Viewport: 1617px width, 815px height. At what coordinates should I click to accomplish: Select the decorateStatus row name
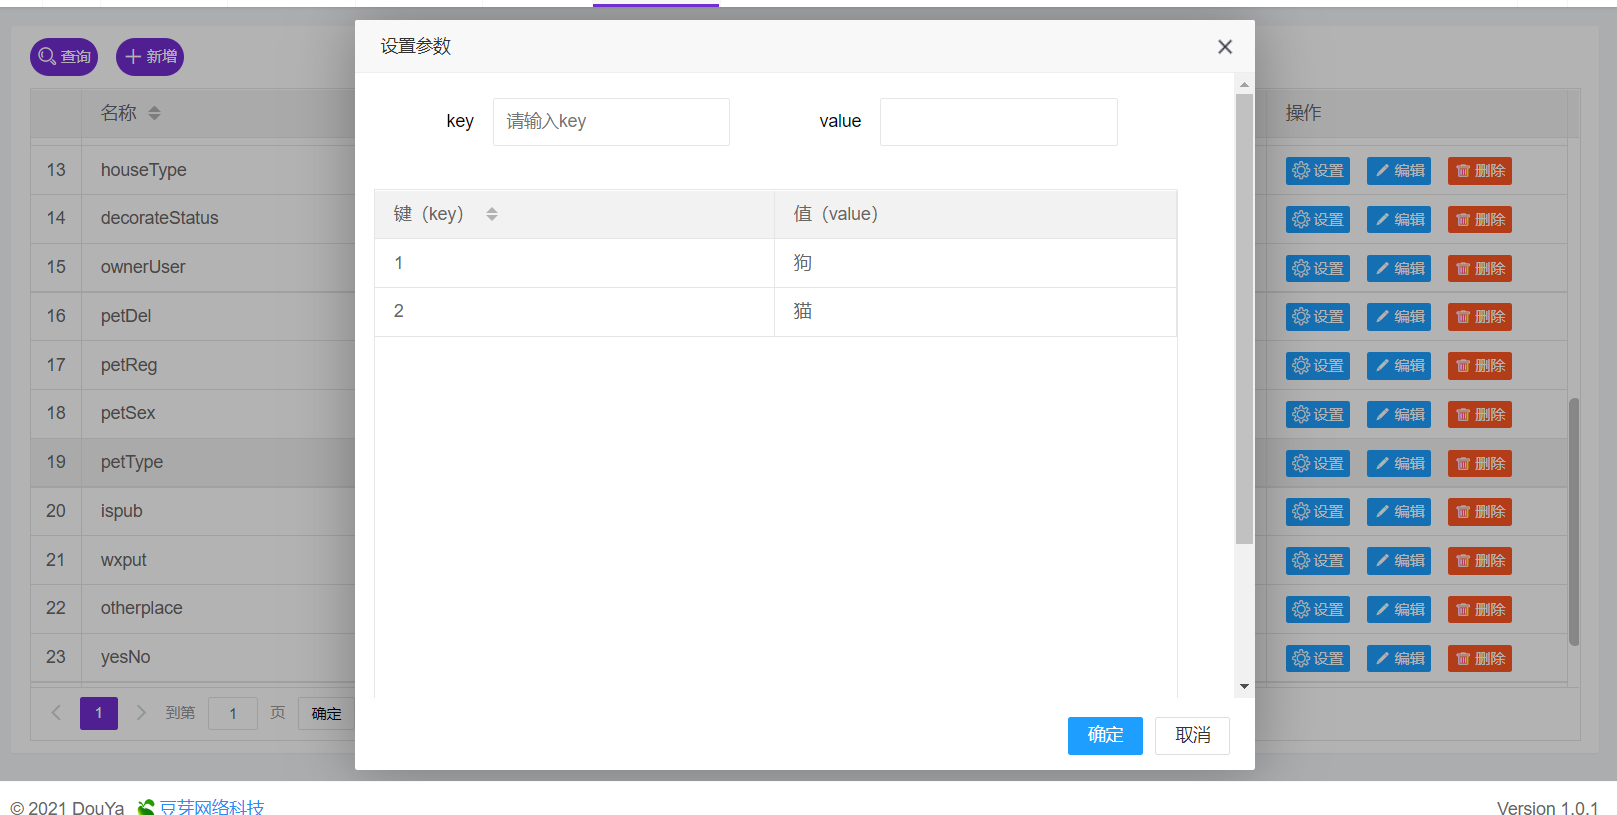159,218
